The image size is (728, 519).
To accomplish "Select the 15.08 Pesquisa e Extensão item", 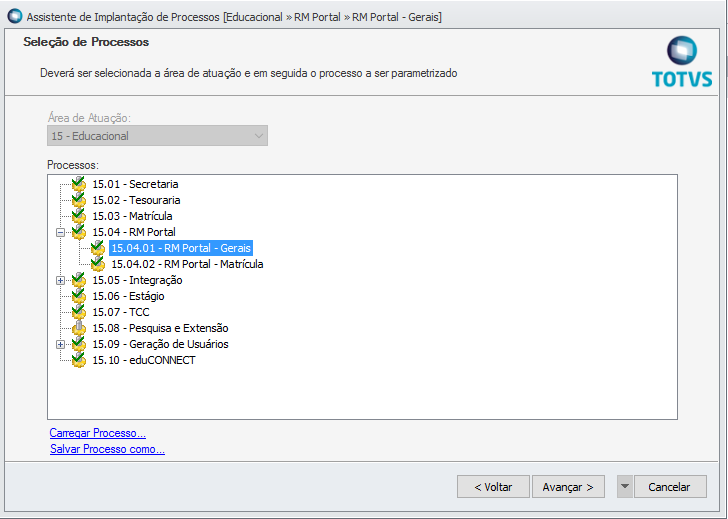I will click(160, 328).
